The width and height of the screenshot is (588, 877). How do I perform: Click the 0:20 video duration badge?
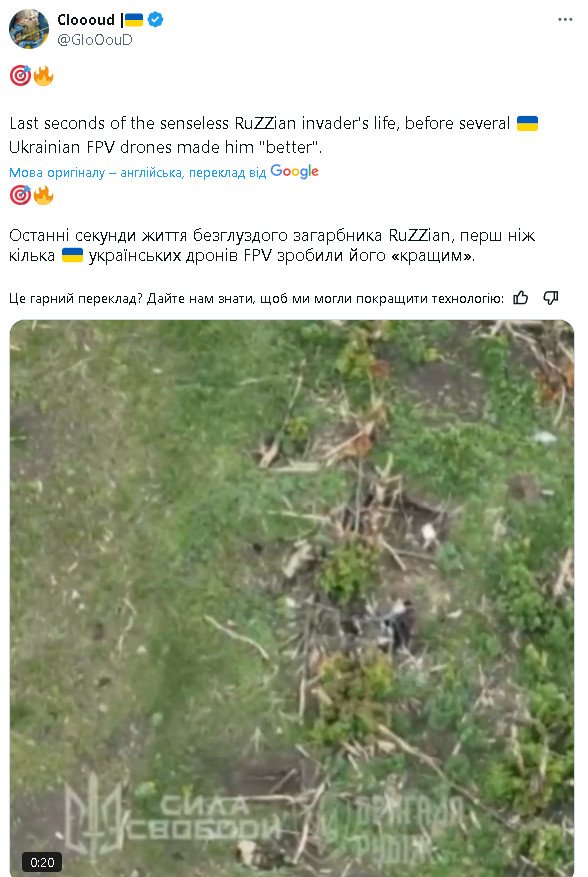42,862
